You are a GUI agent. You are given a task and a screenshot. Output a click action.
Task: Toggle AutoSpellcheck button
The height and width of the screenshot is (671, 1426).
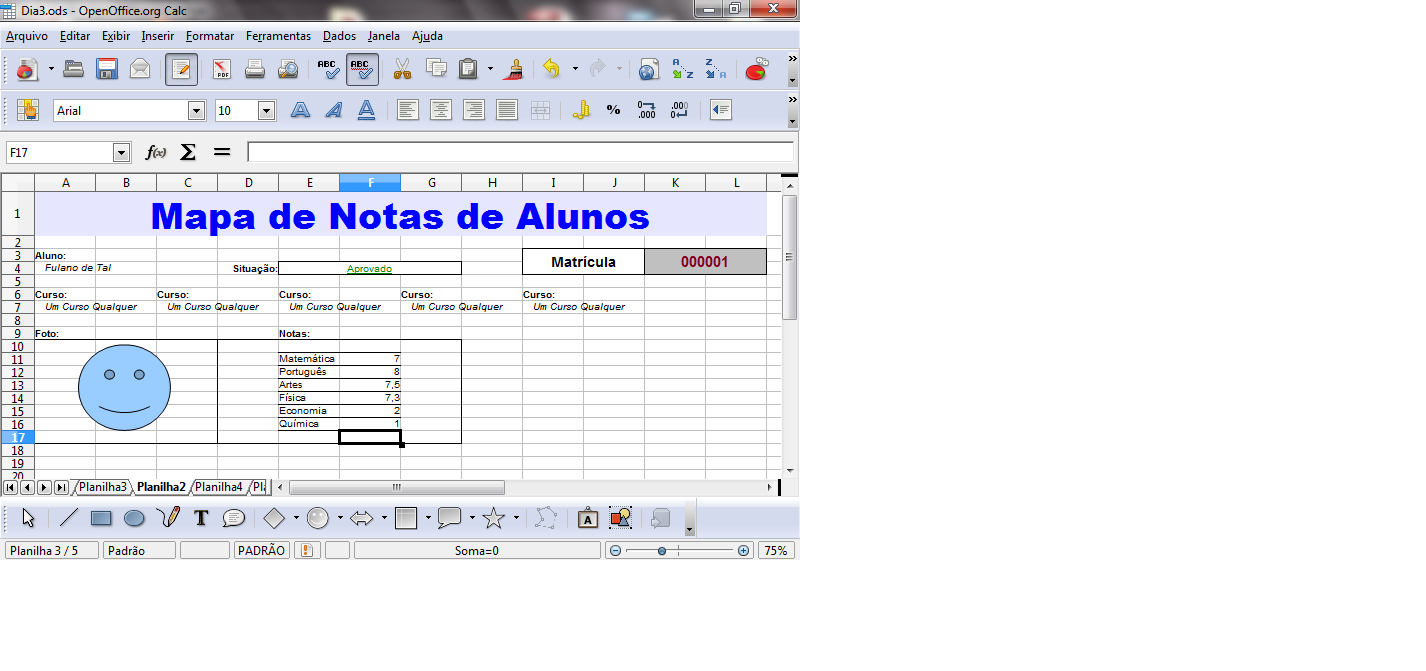tap(362, 69)
